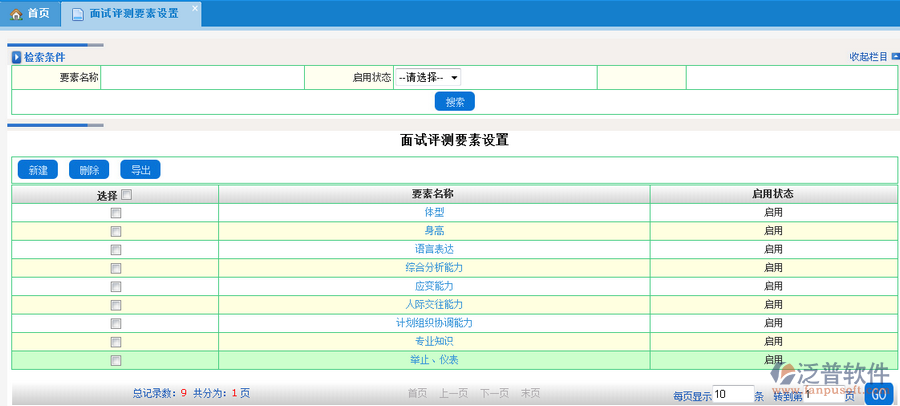Click the 搜索 button
Image resolution: width=900 pixels, height=406 pixels.
pyautogui.click(x=454, y=102)
